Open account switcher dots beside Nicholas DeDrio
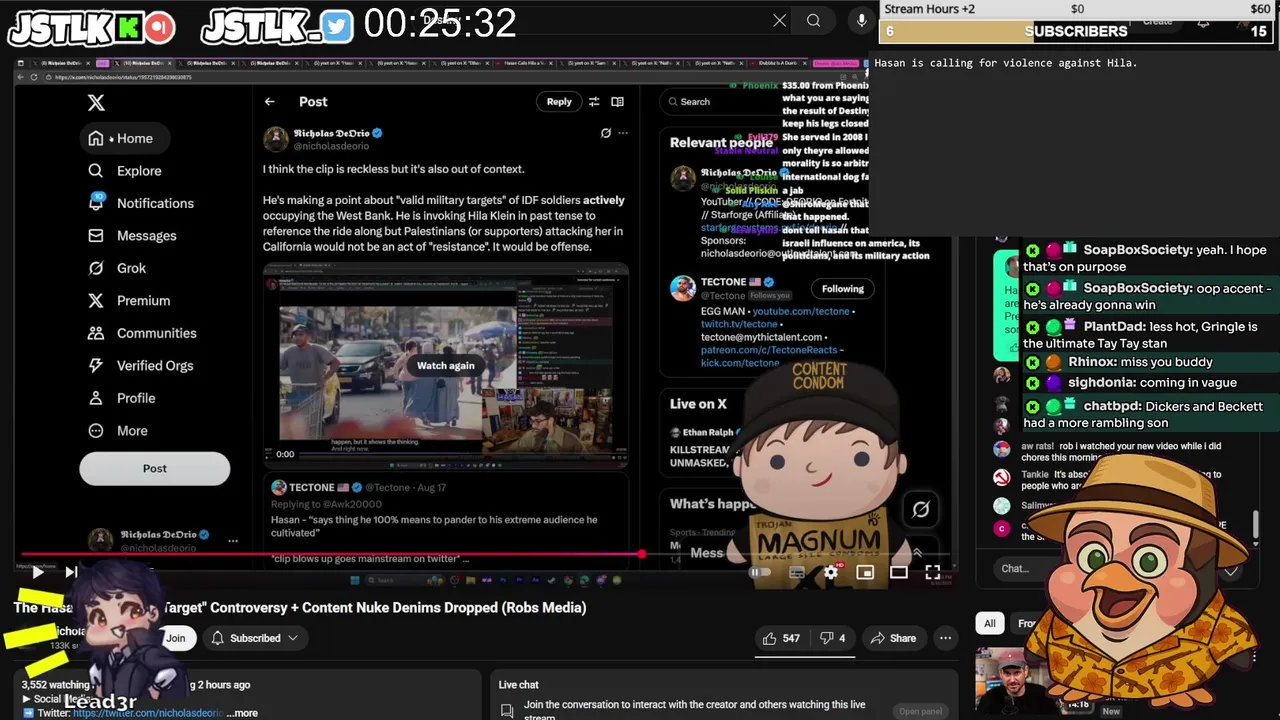Viewport: 1280px width, 720px height. coord(233,541)
